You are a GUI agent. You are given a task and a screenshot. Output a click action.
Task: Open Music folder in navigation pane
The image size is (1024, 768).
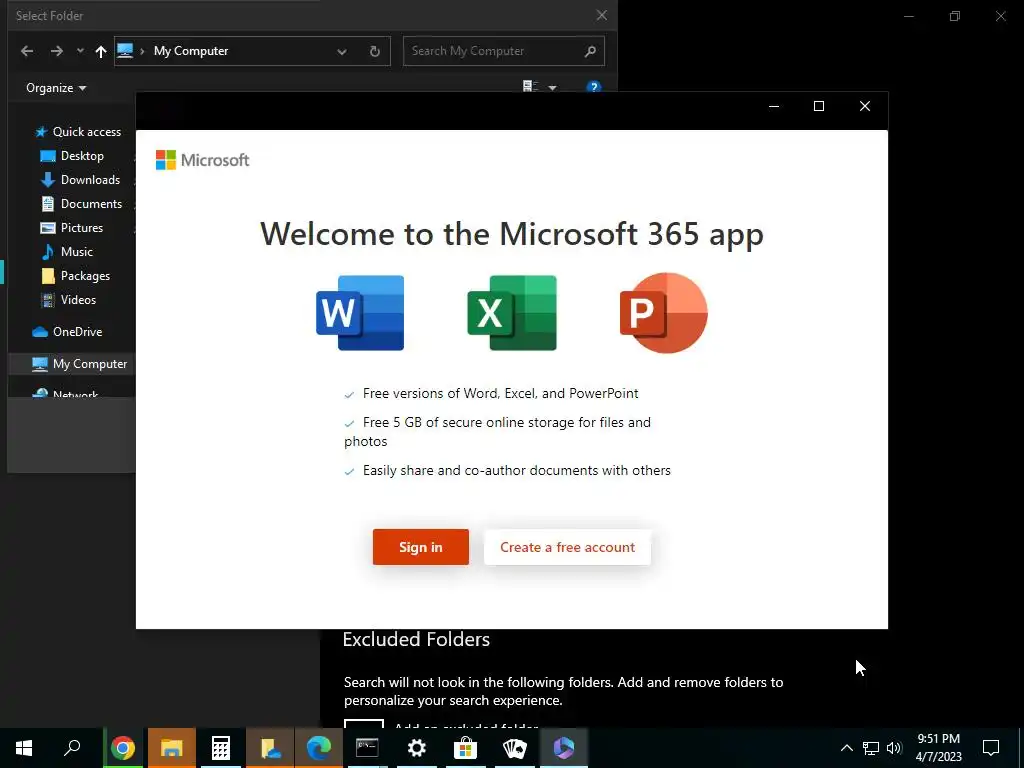[67, 252]
